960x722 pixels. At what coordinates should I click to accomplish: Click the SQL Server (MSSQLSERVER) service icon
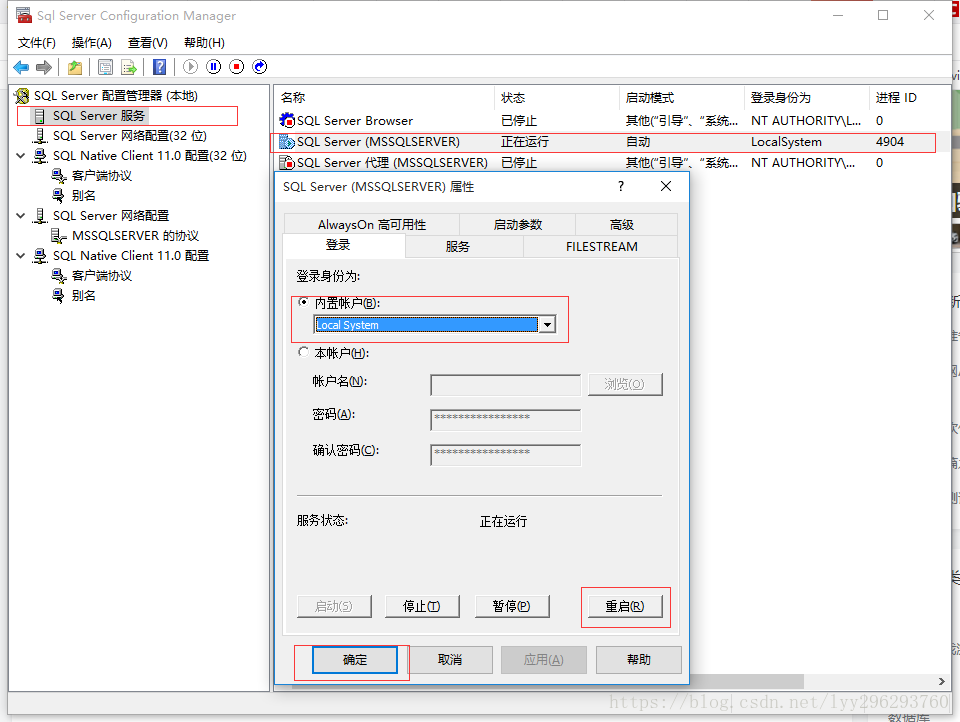click(x=287, y=141)
